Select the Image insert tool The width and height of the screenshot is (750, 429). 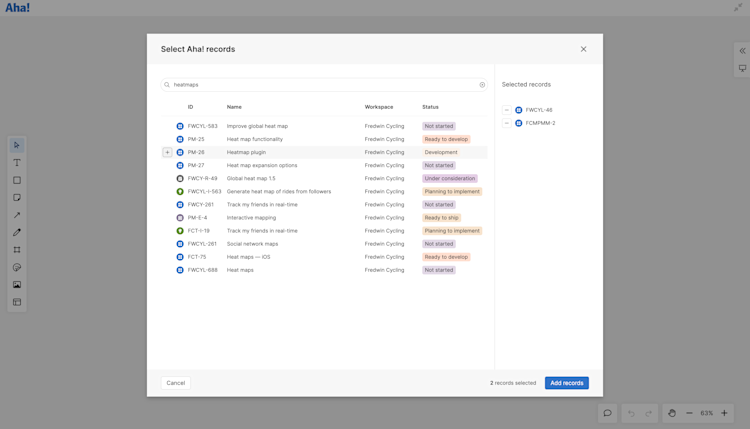[x=17, y=285]
